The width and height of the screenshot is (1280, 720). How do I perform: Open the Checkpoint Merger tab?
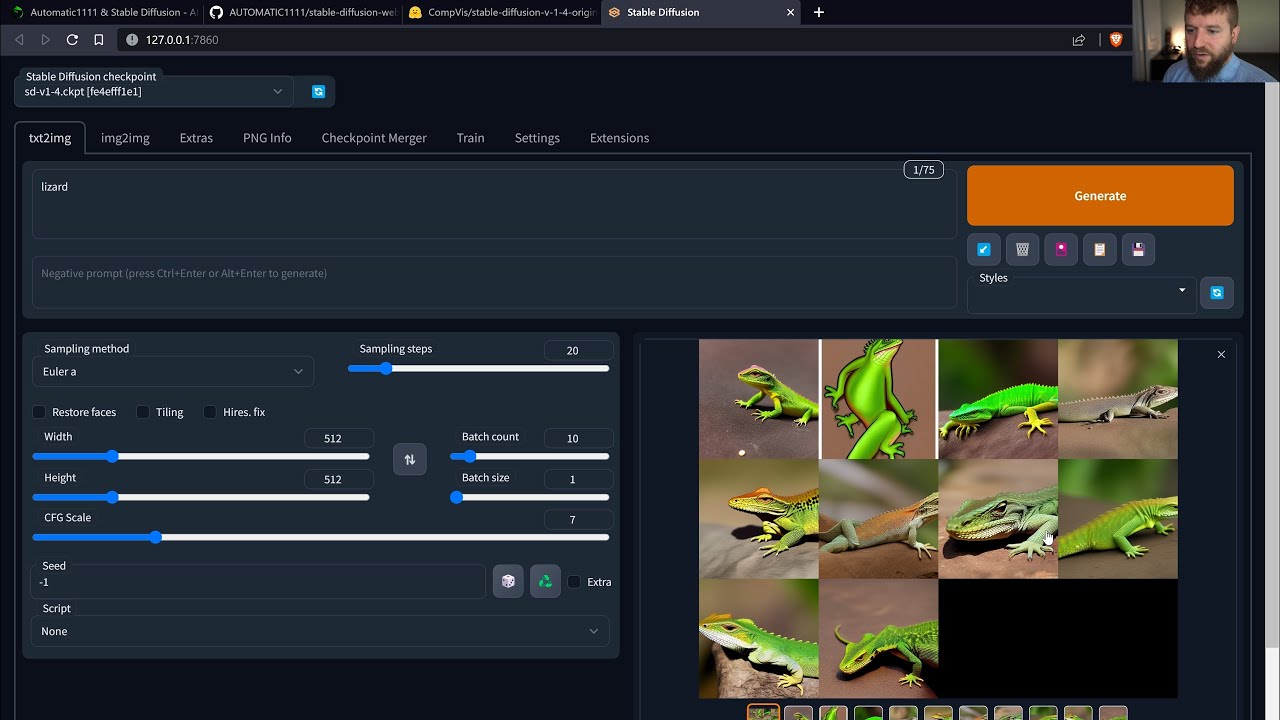[374, 138]
